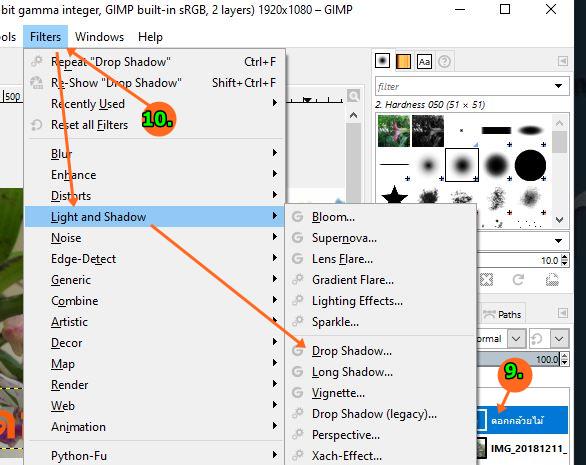Expand the Web submenu

(x=154, y=406)
